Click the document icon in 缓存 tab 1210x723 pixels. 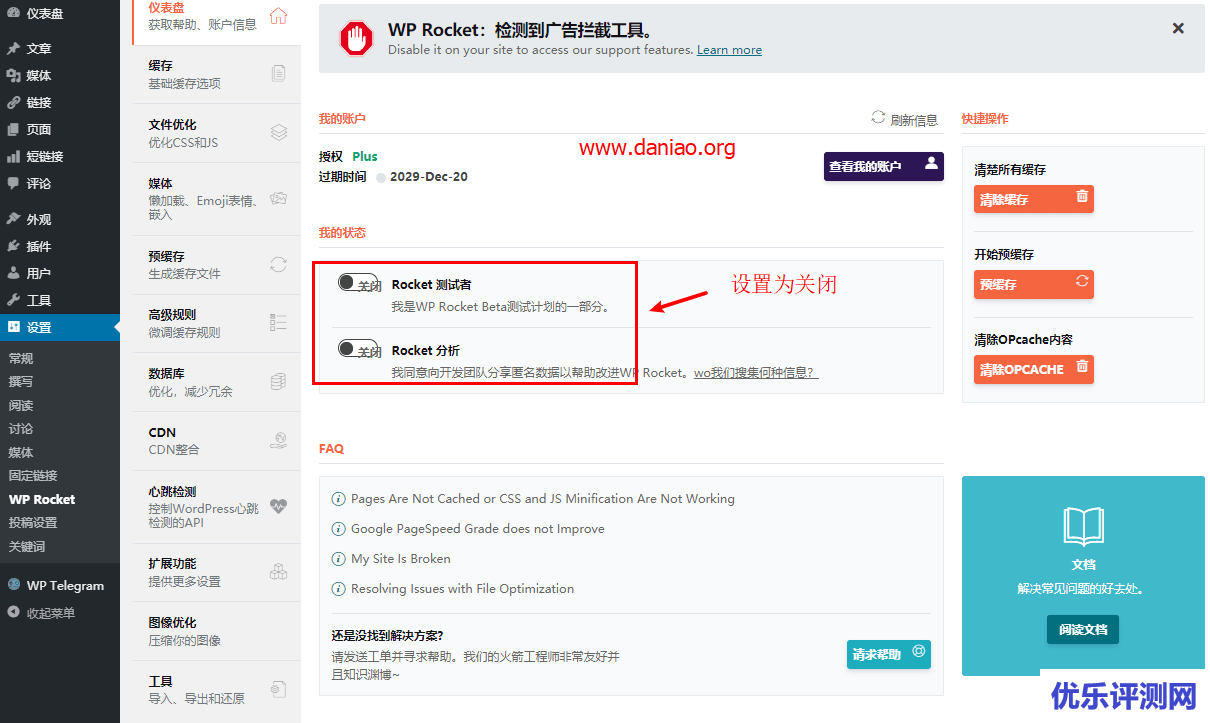point(279,73)
